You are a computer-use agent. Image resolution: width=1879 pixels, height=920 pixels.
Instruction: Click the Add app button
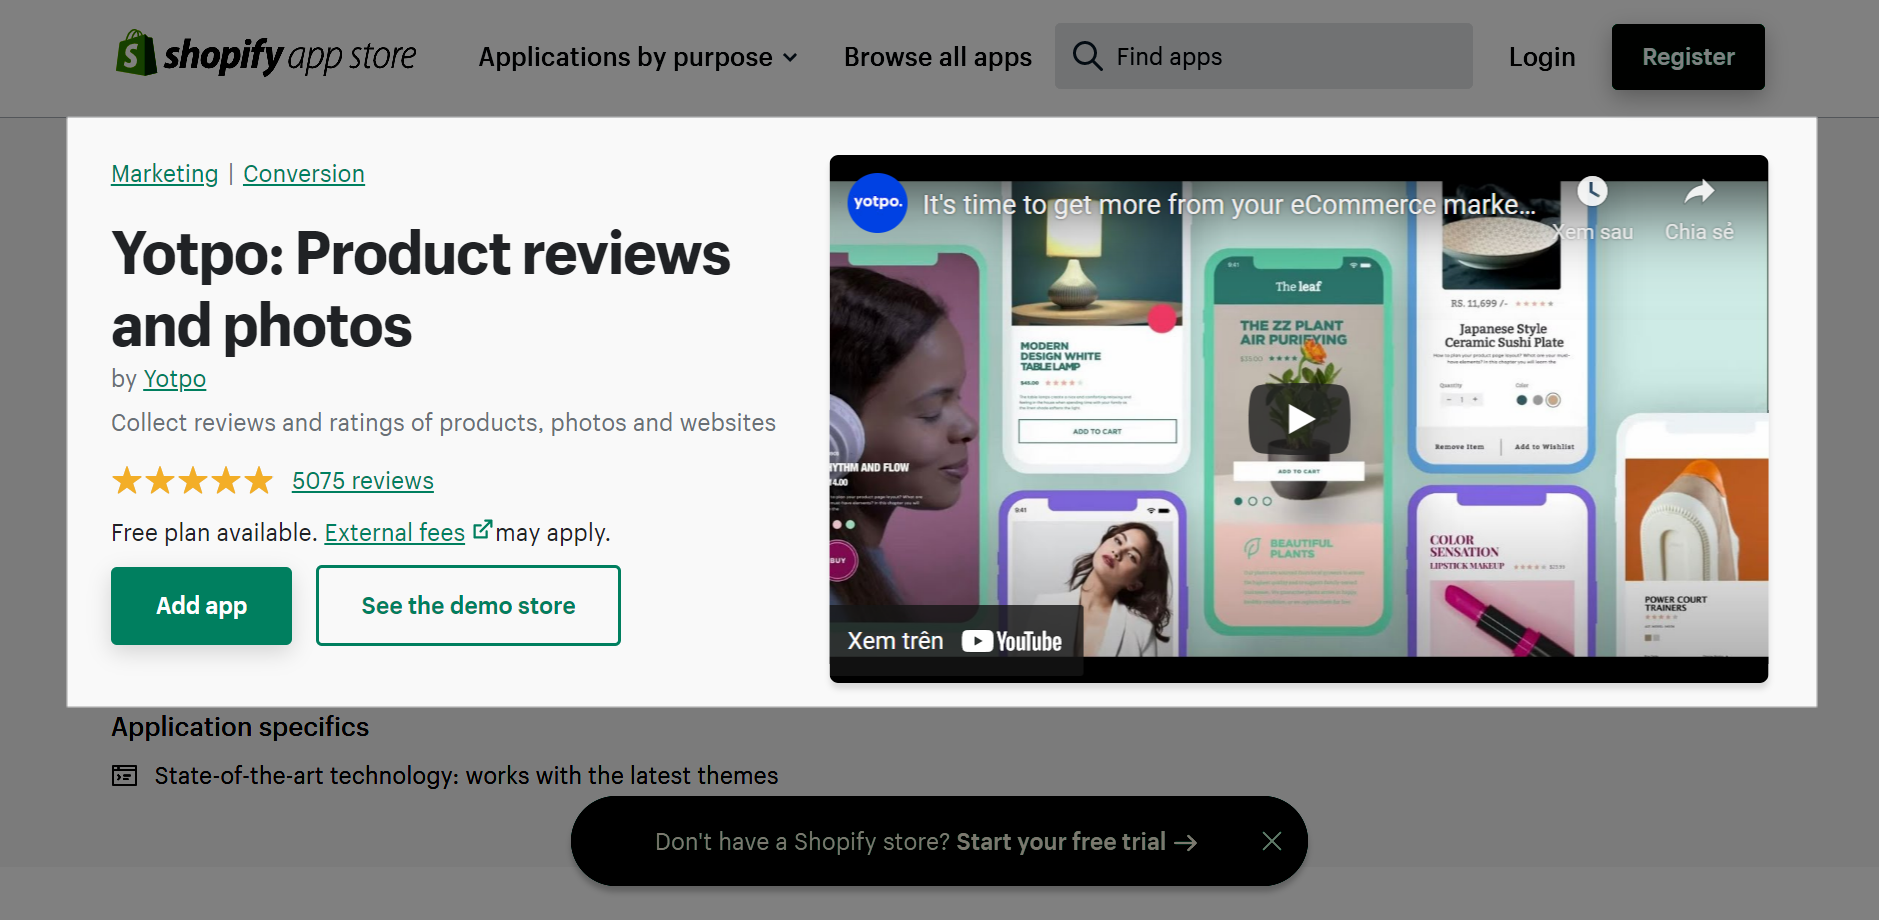[x=201, y=606]
